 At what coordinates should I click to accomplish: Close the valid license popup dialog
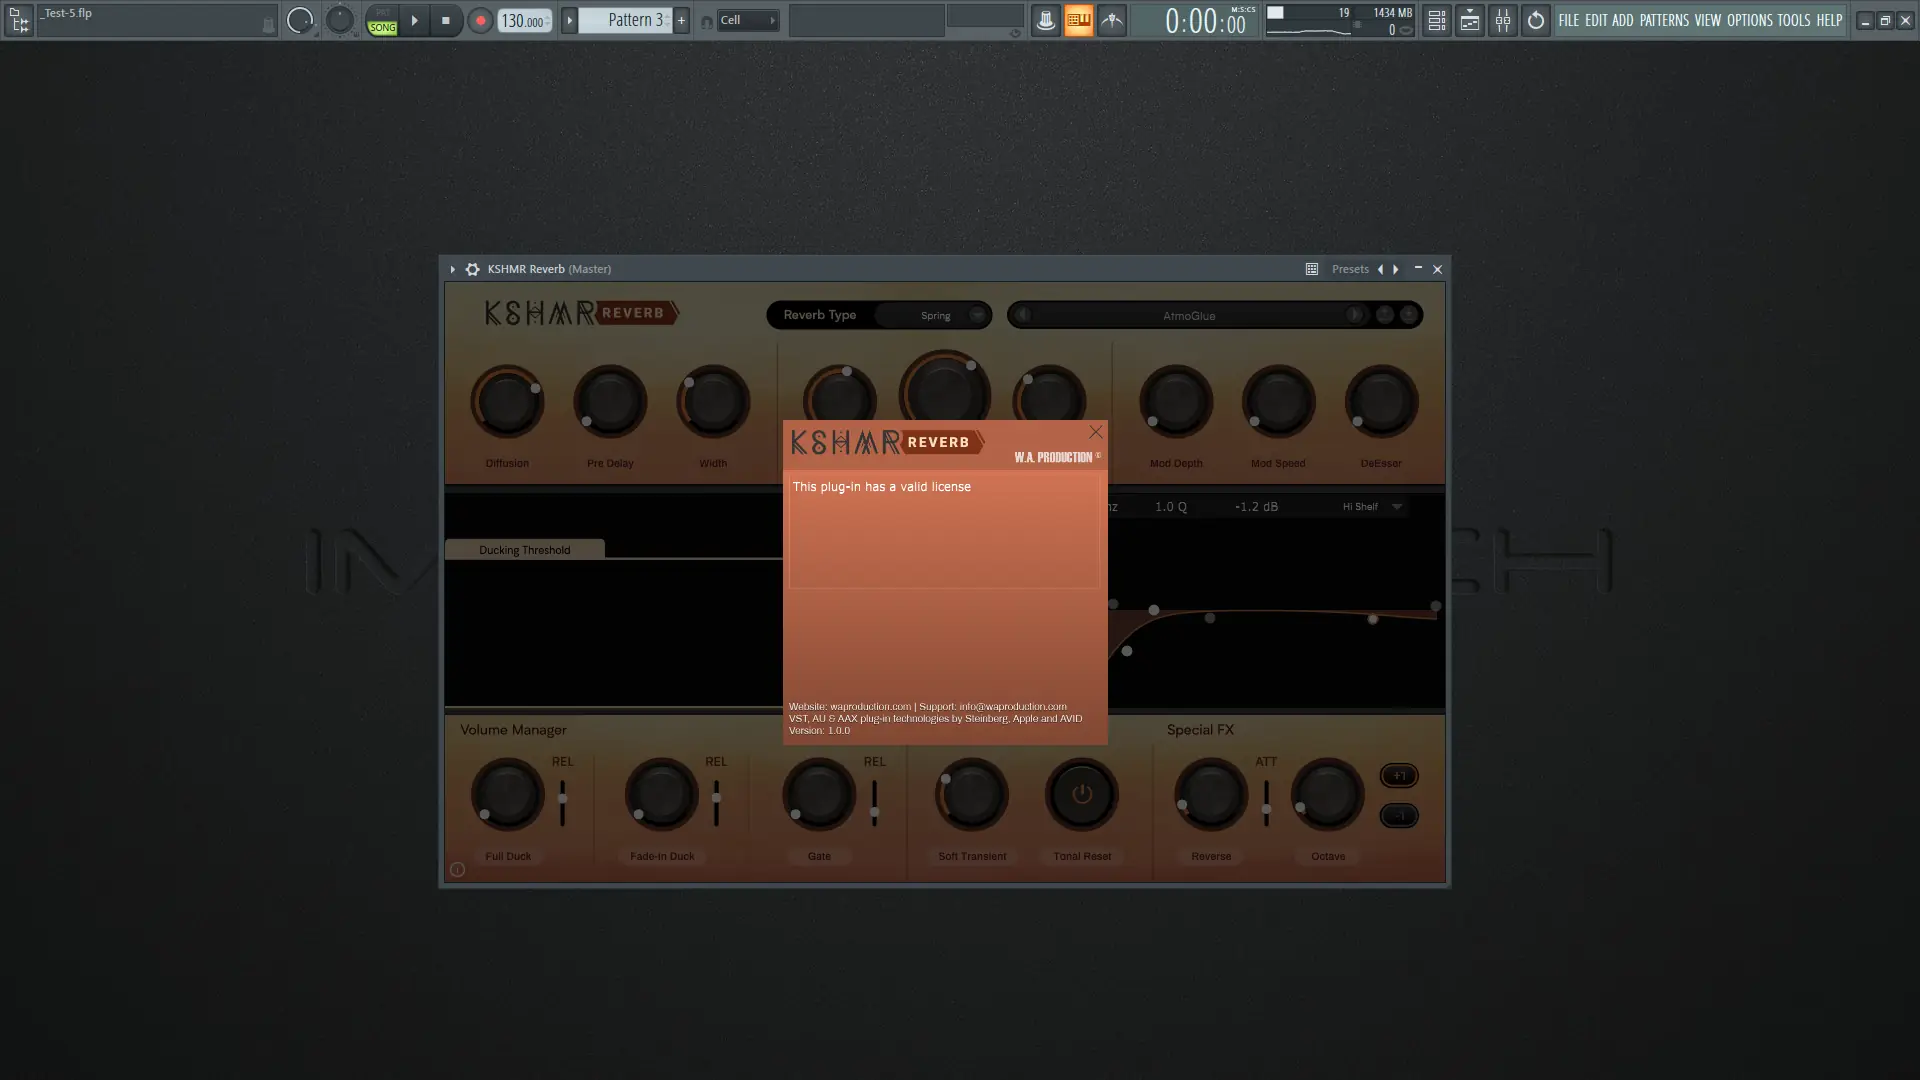pyautogui.click(x=1095, y=432)
